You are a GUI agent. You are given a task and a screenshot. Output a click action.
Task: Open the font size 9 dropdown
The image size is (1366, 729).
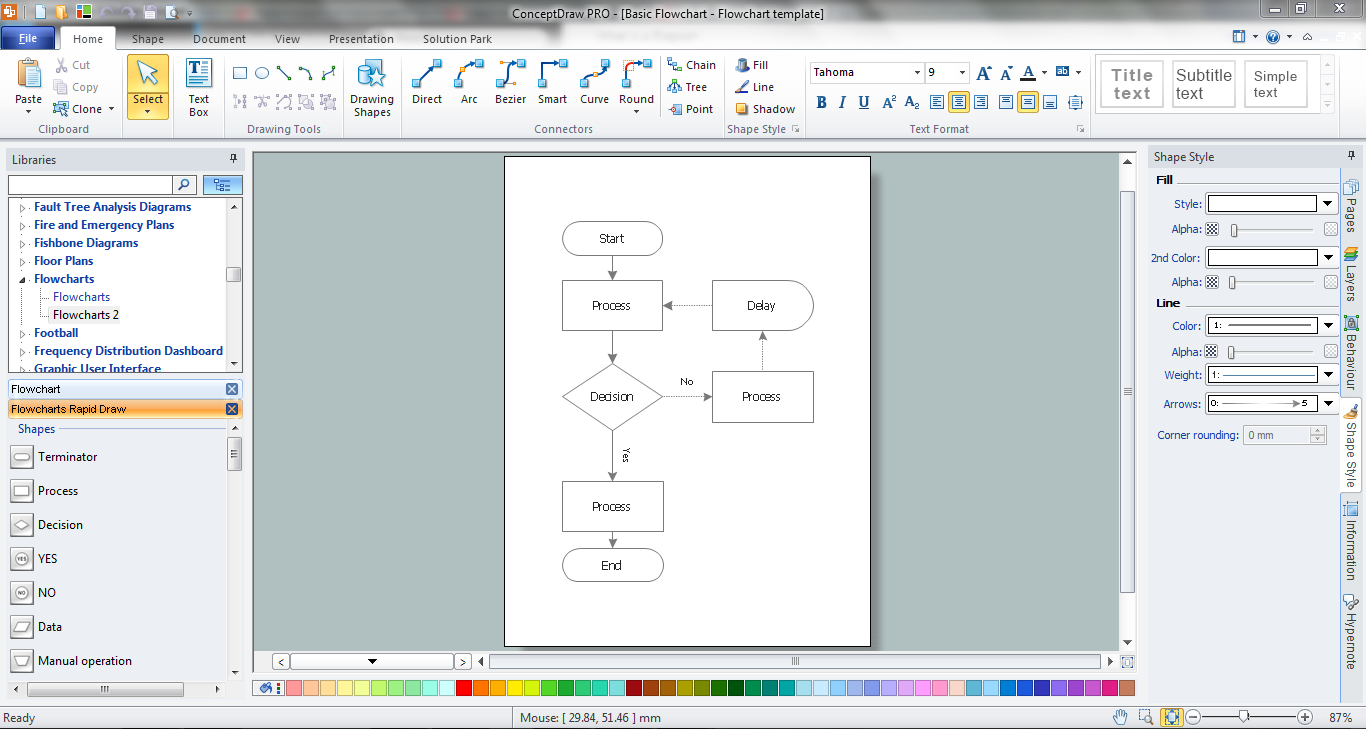click(963, 73)
